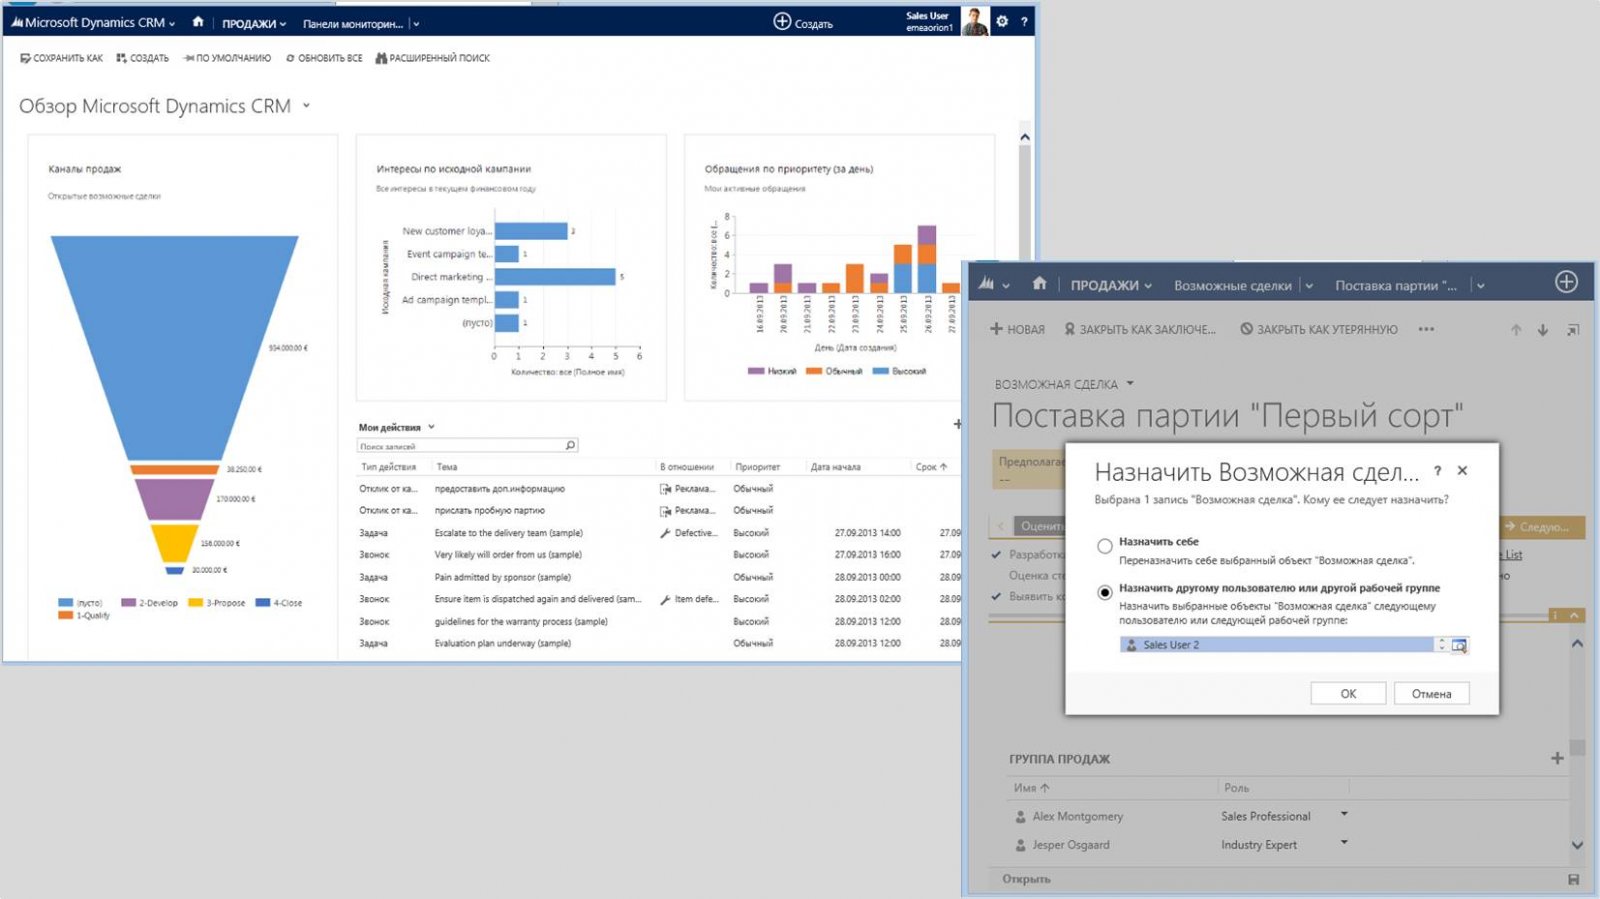This screenshot has width=1600, height=899.
Task: Click lookup search icon beside Sales User 2
Action: pyautogui.click(x=1459, y=645)
